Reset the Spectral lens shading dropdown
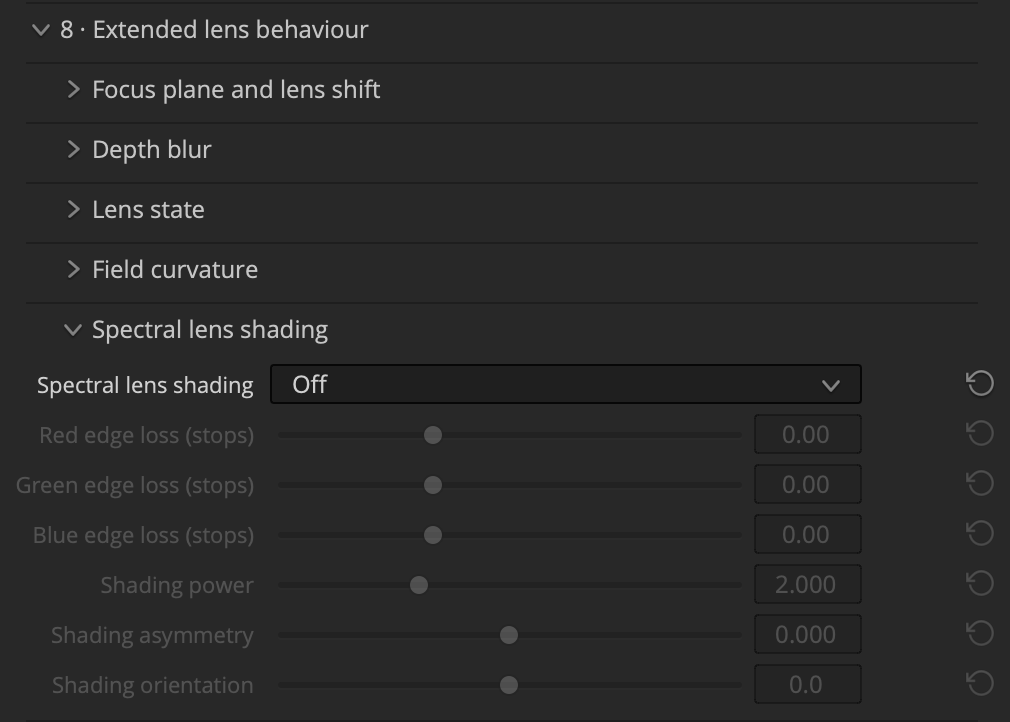This screenshot has height=722, width=1010. coord(980,384)
